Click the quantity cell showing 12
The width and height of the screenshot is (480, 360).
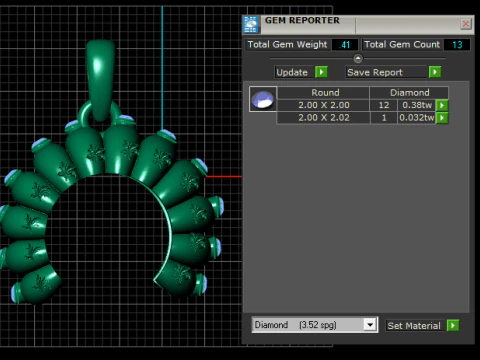point(384,105)
